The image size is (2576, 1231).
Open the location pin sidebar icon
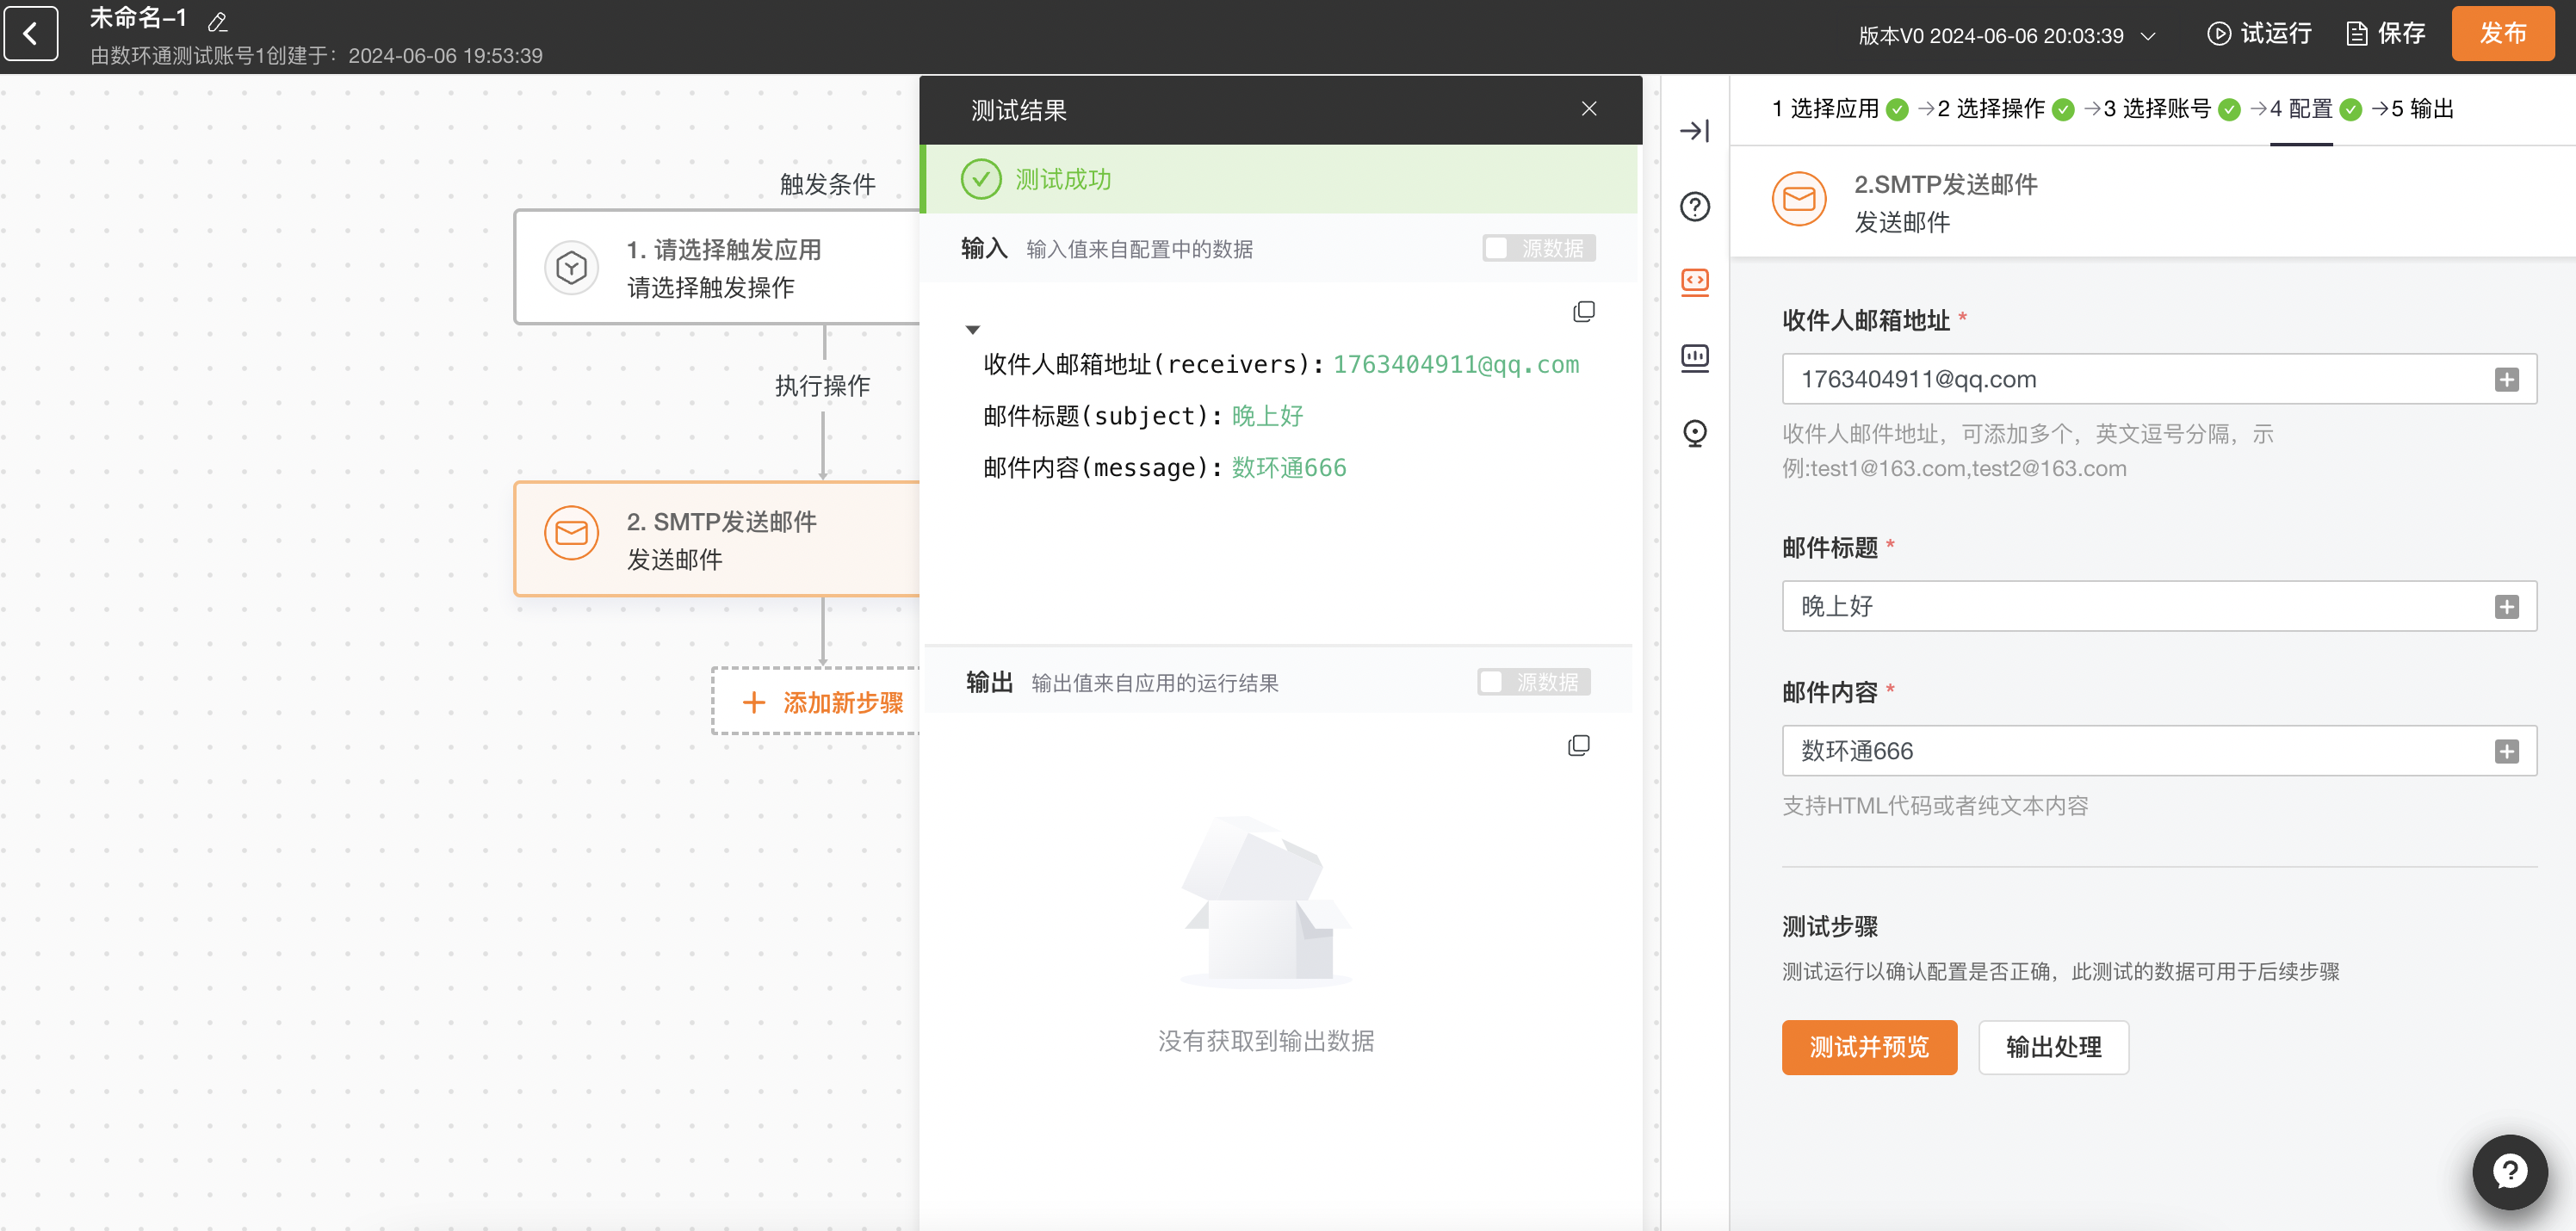tap(1694, 433)
